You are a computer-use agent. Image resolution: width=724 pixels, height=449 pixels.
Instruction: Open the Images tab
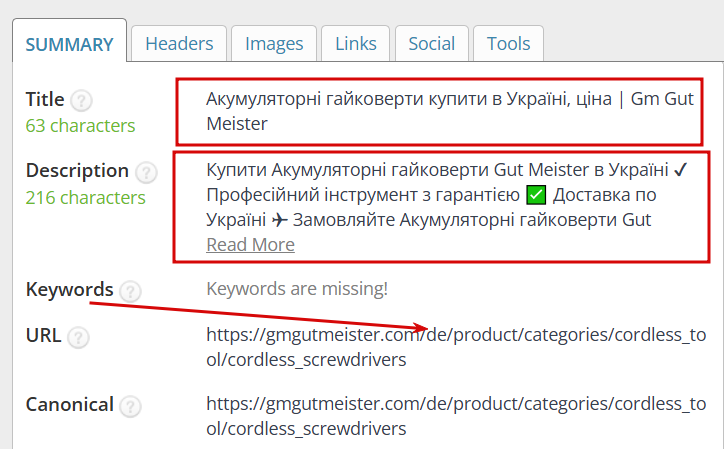pyautogui.click(x=274, y=44)
